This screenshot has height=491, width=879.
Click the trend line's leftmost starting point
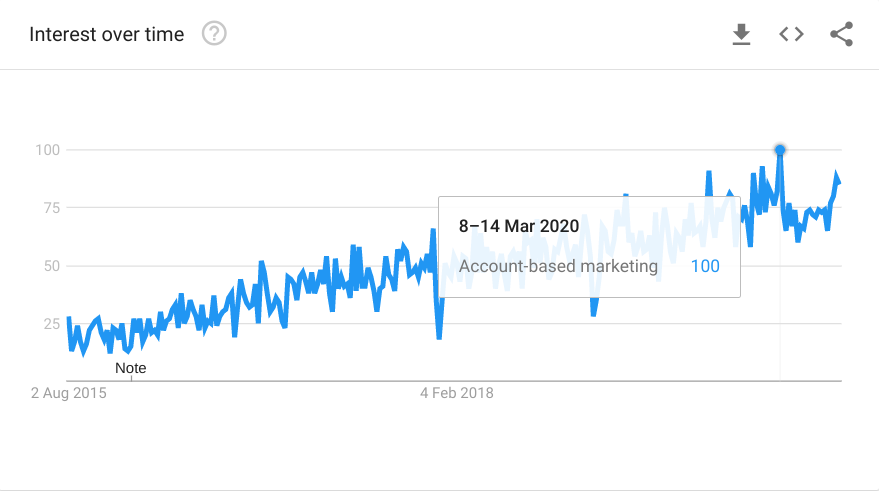68,318
